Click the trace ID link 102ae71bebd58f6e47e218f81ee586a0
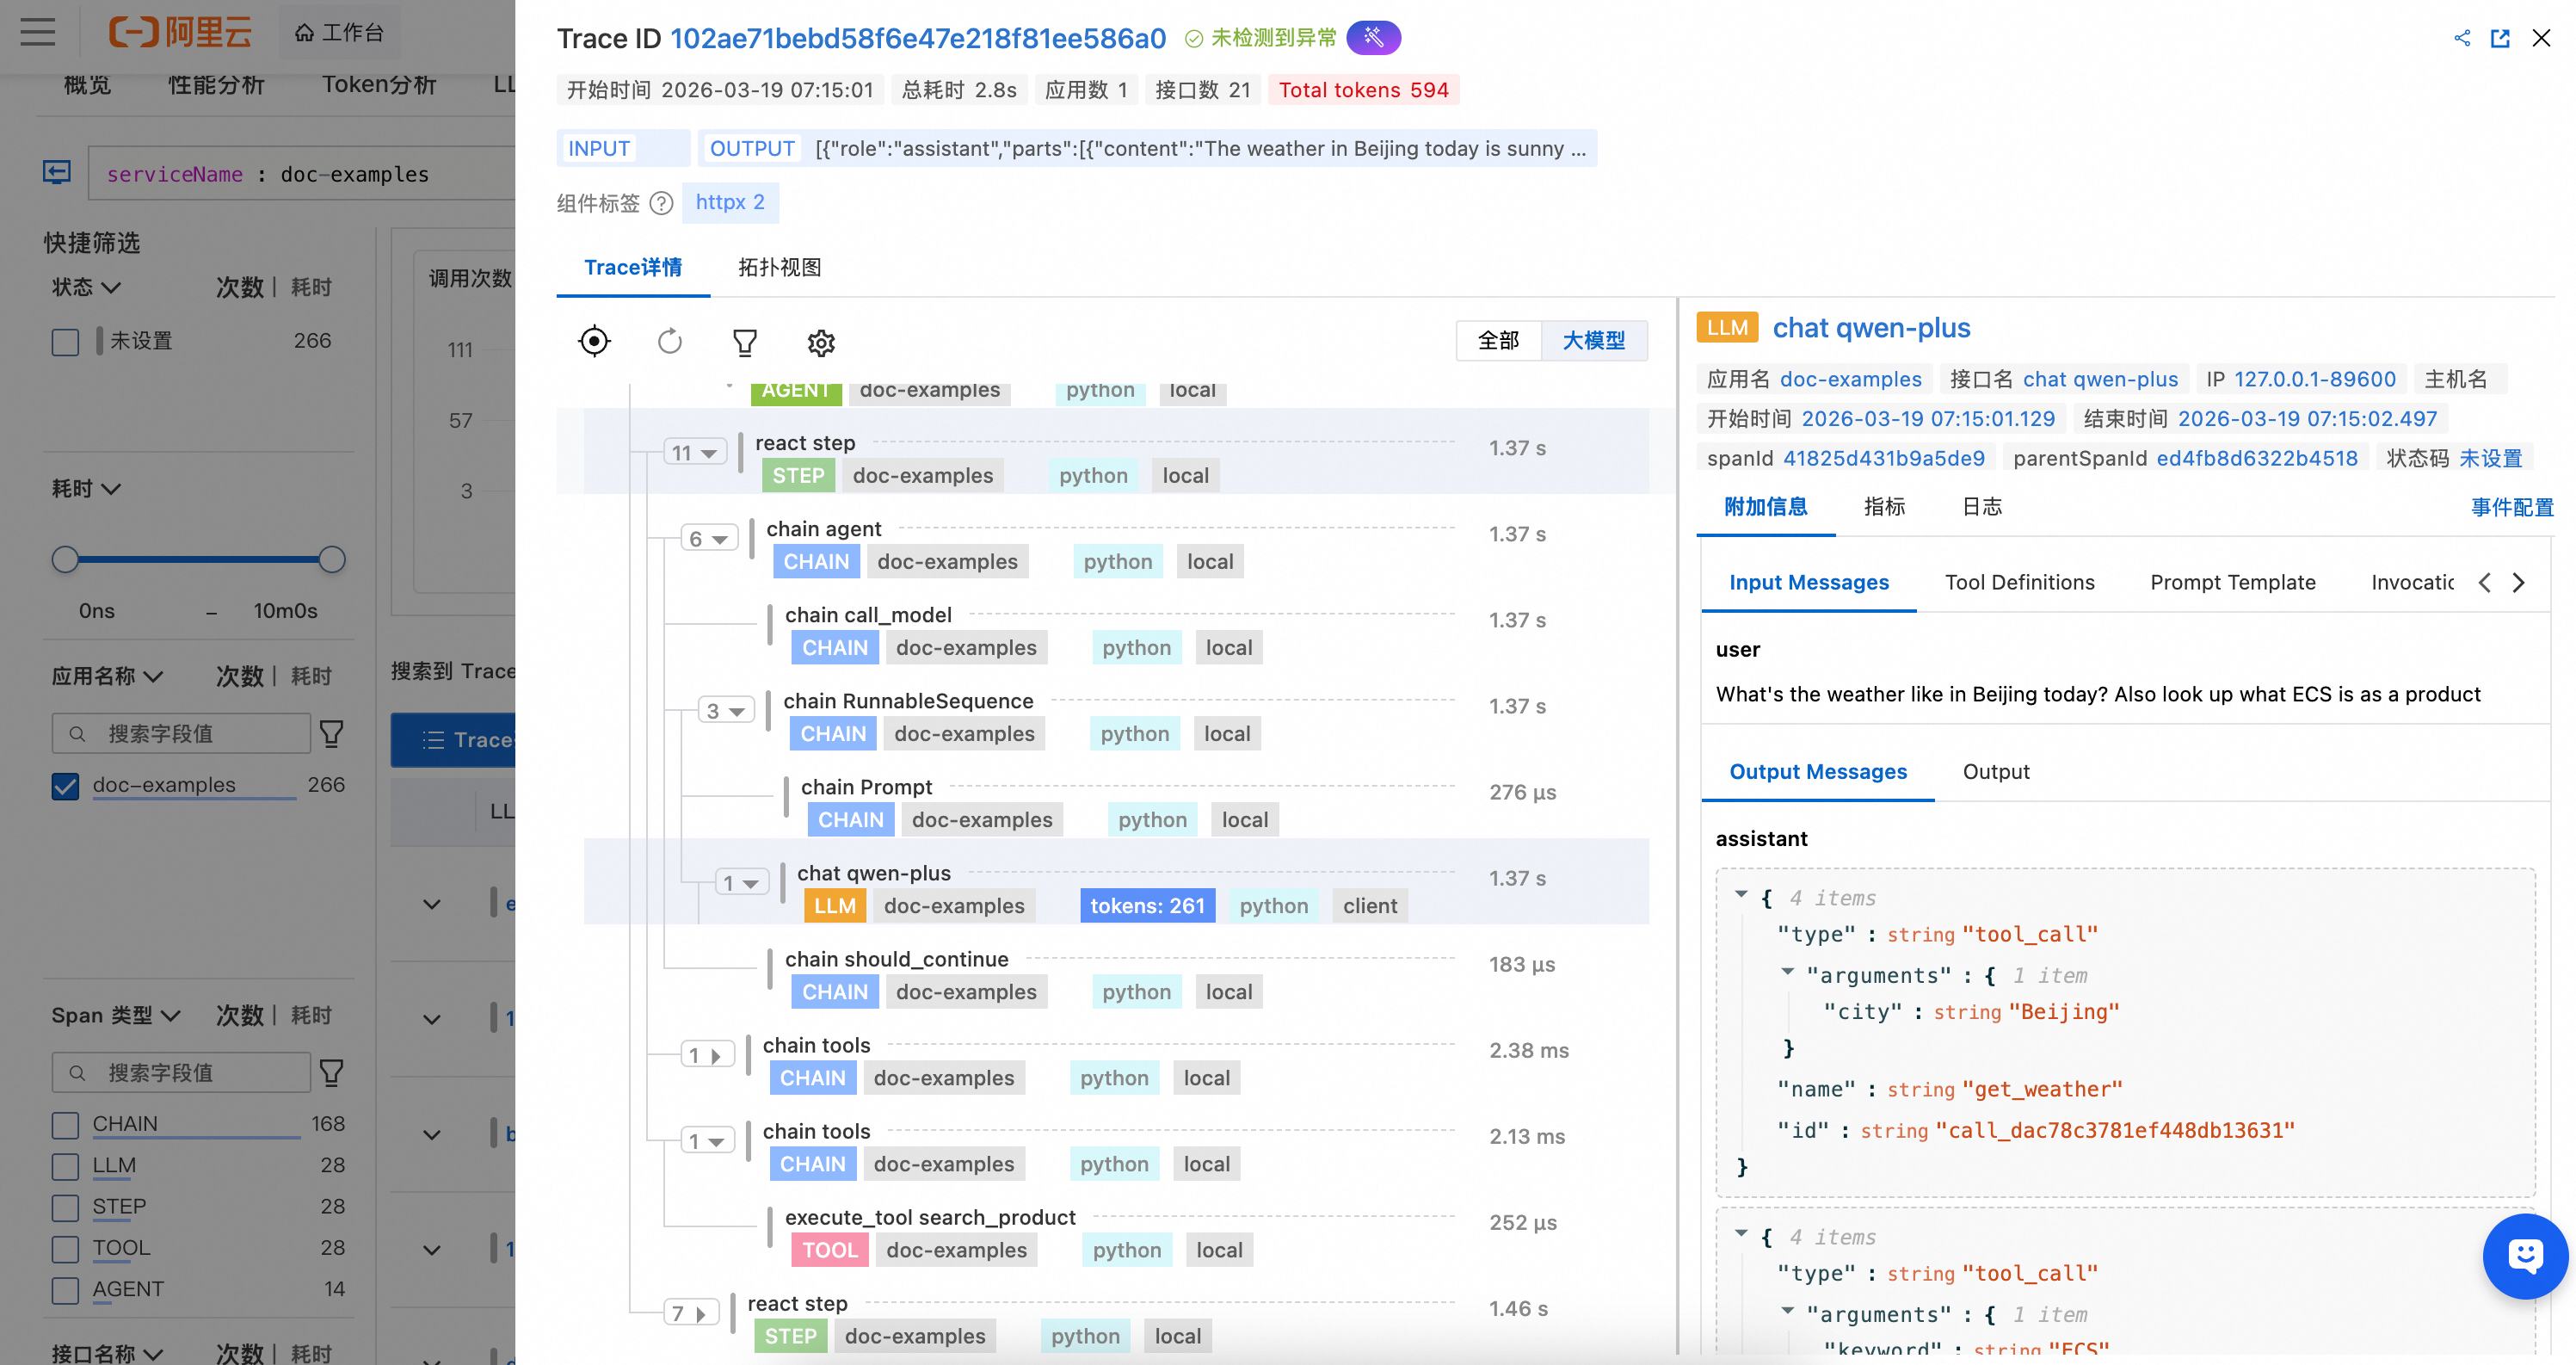The height and width of the screenshot is (1365, 2576). click(x=917, y=38)
